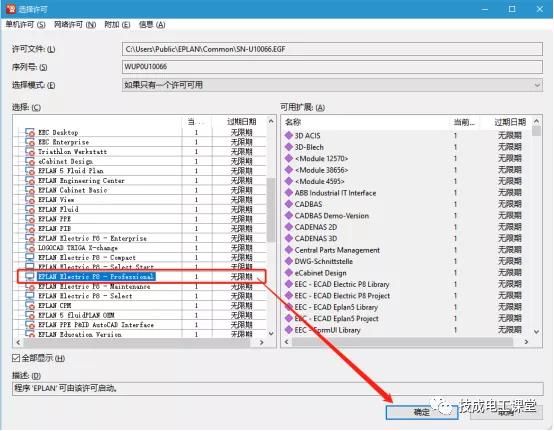Open the 信息 (A) menu

tap(152, 25)
